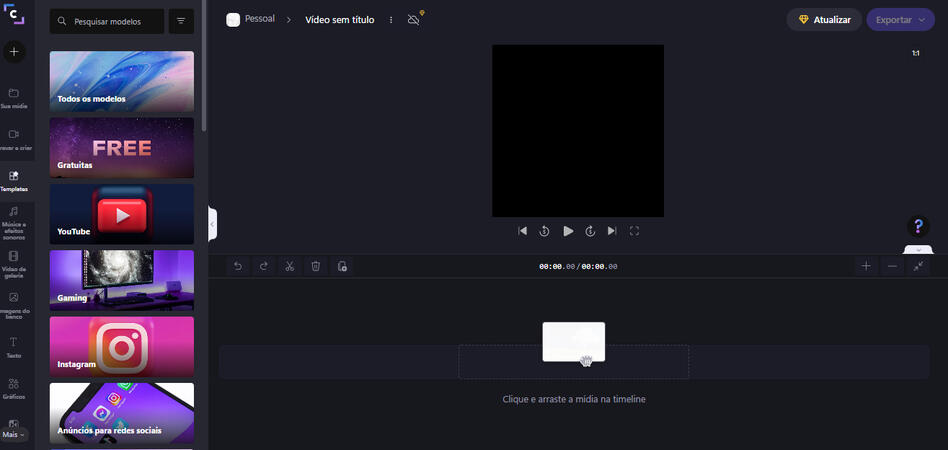Open the Texto sidebar tab
Screen dimensions: 948x450
click(x=14, y=348)
